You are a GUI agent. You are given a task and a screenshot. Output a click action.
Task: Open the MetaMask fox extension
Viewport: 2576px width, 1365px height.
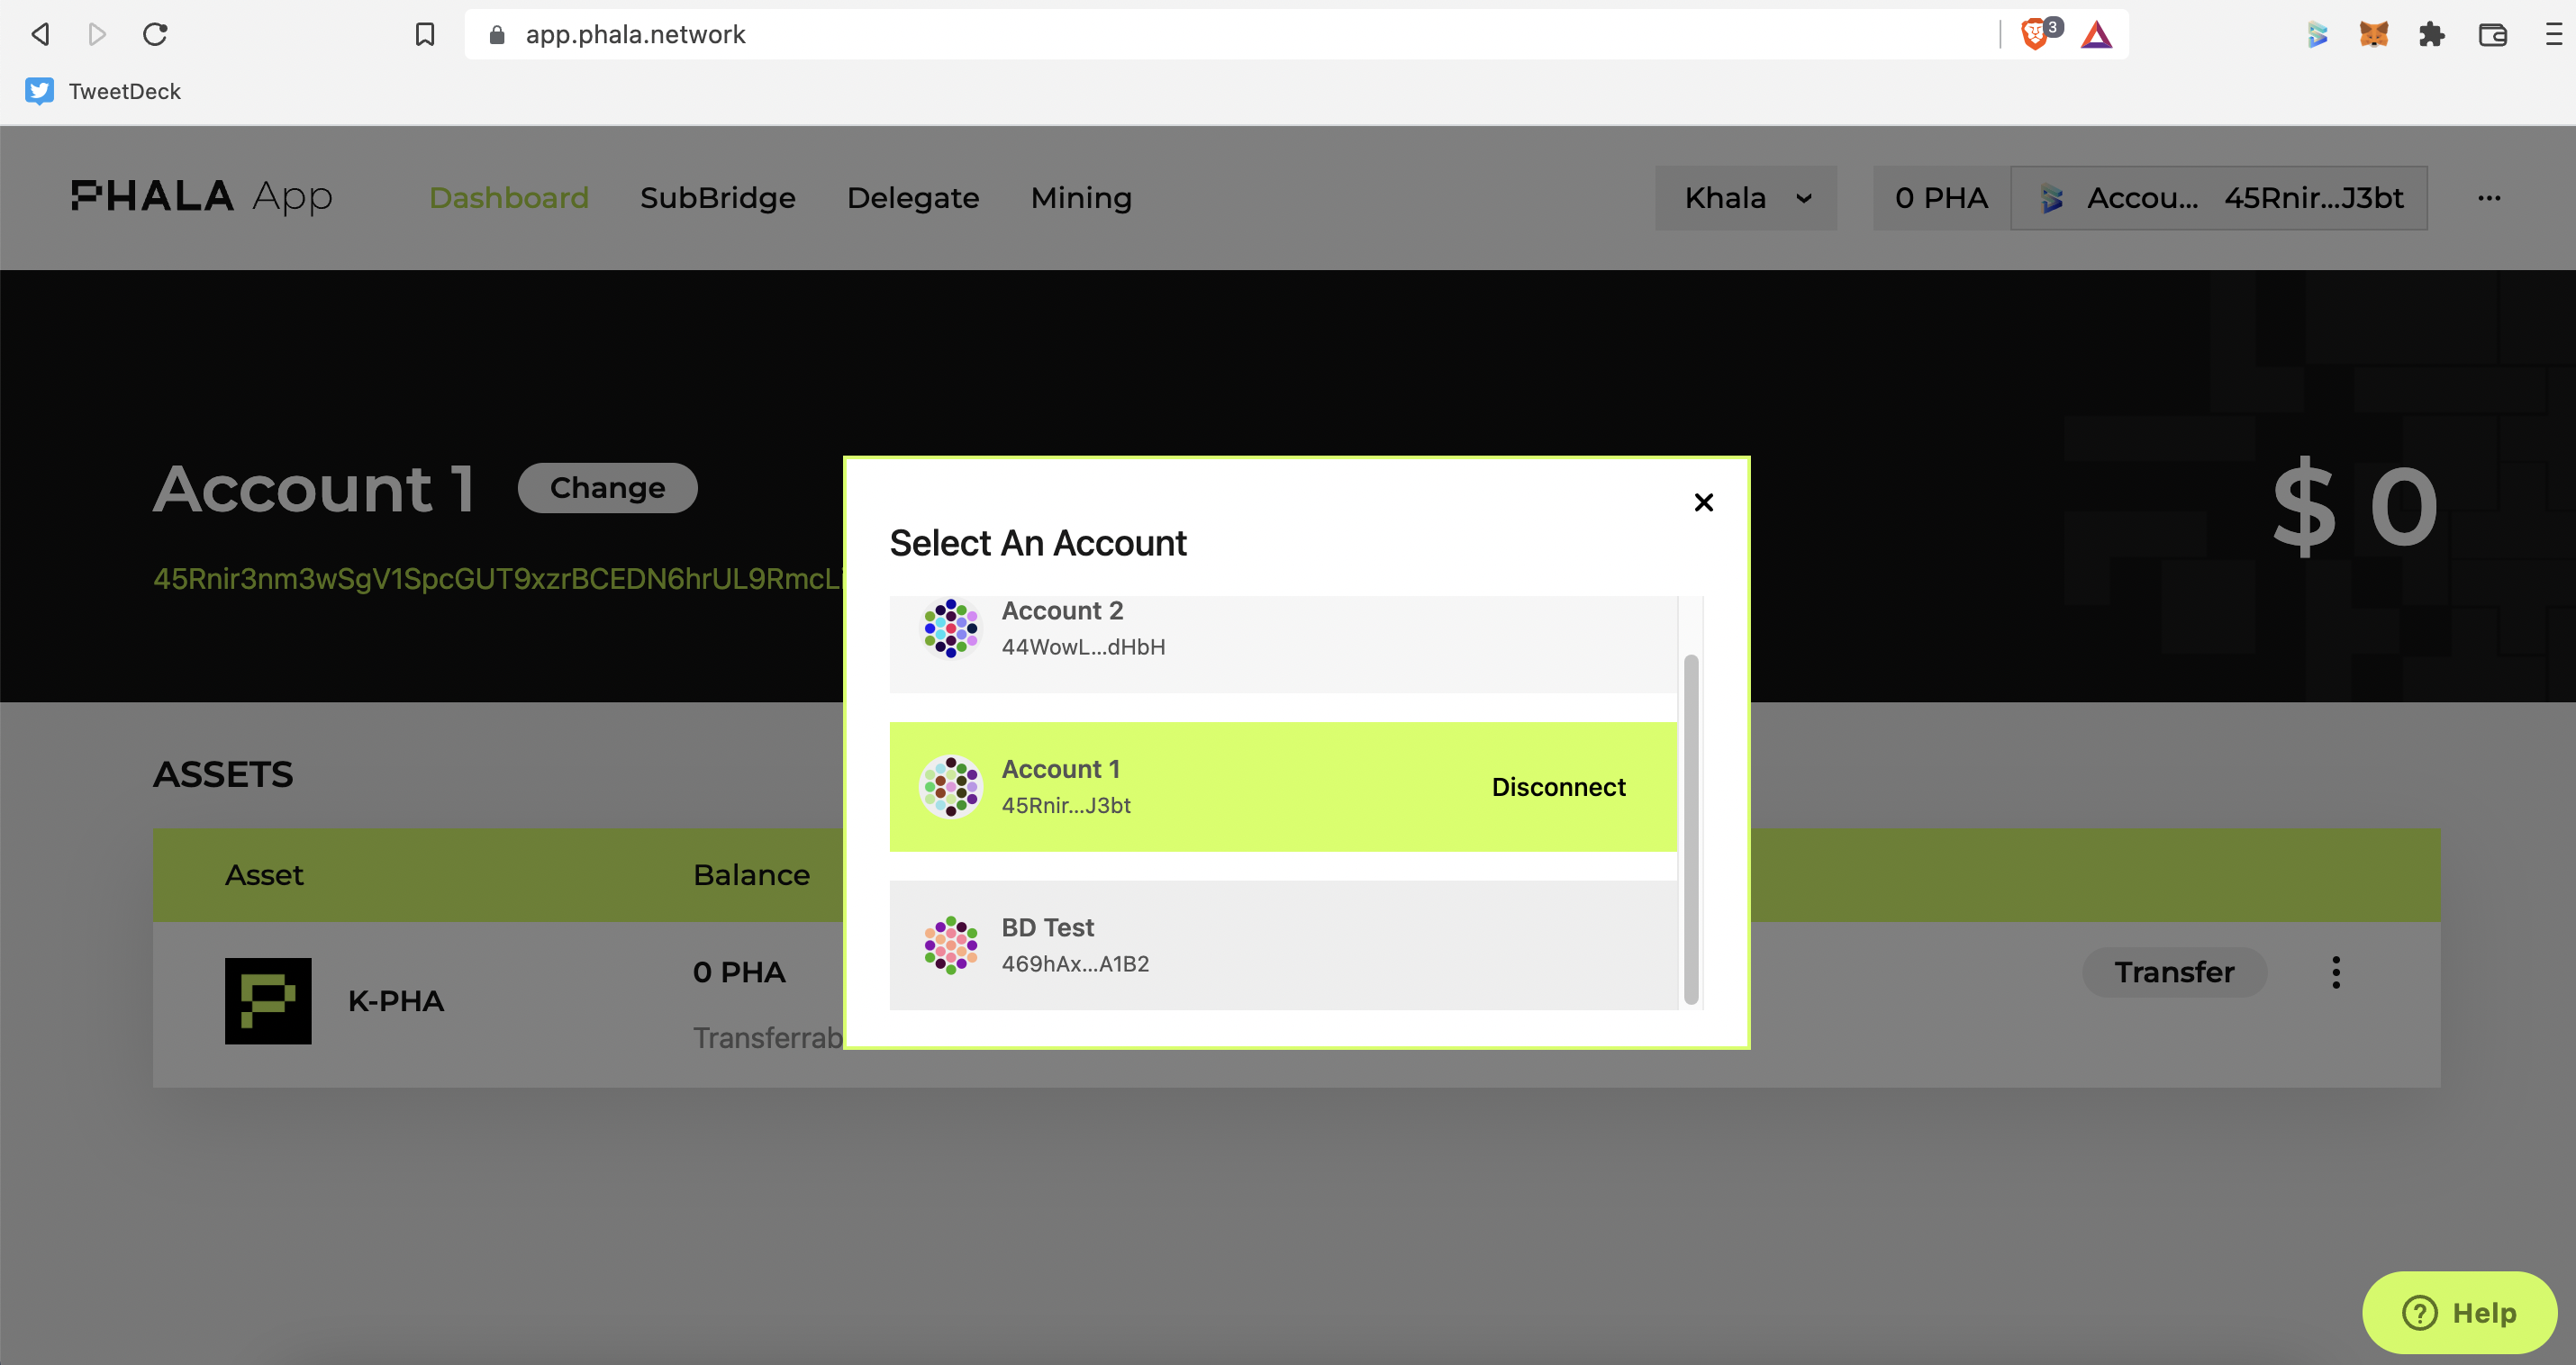pyautogui.click(x=2374, y=35)
